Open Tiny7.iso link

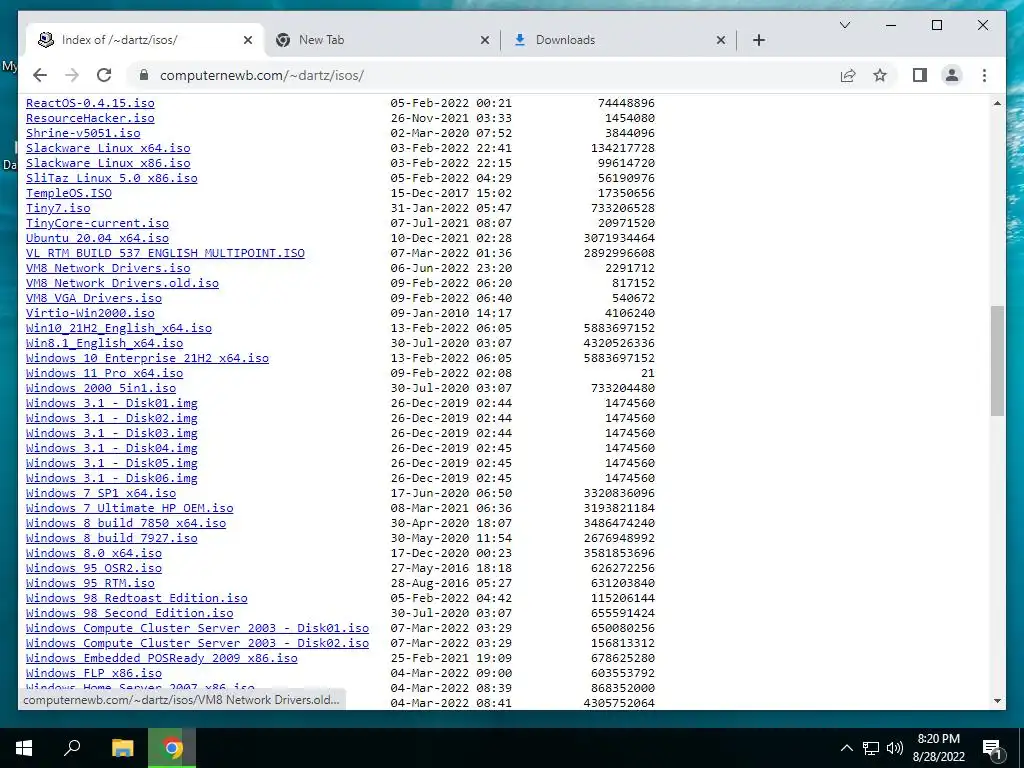pyautogui.click(x=58, y=208)
